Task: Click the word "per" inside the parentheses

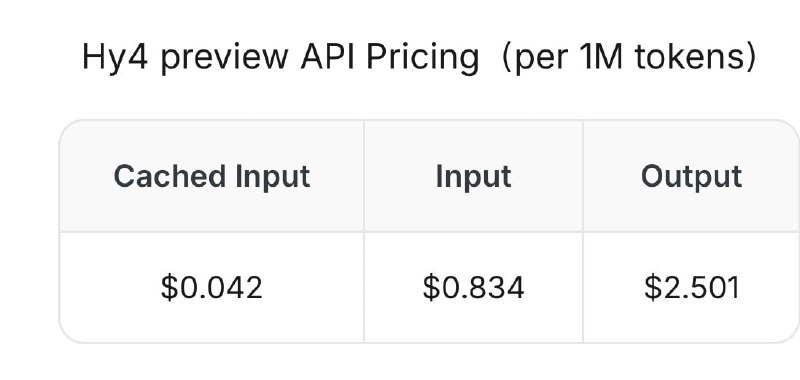Action: (543, 61)
